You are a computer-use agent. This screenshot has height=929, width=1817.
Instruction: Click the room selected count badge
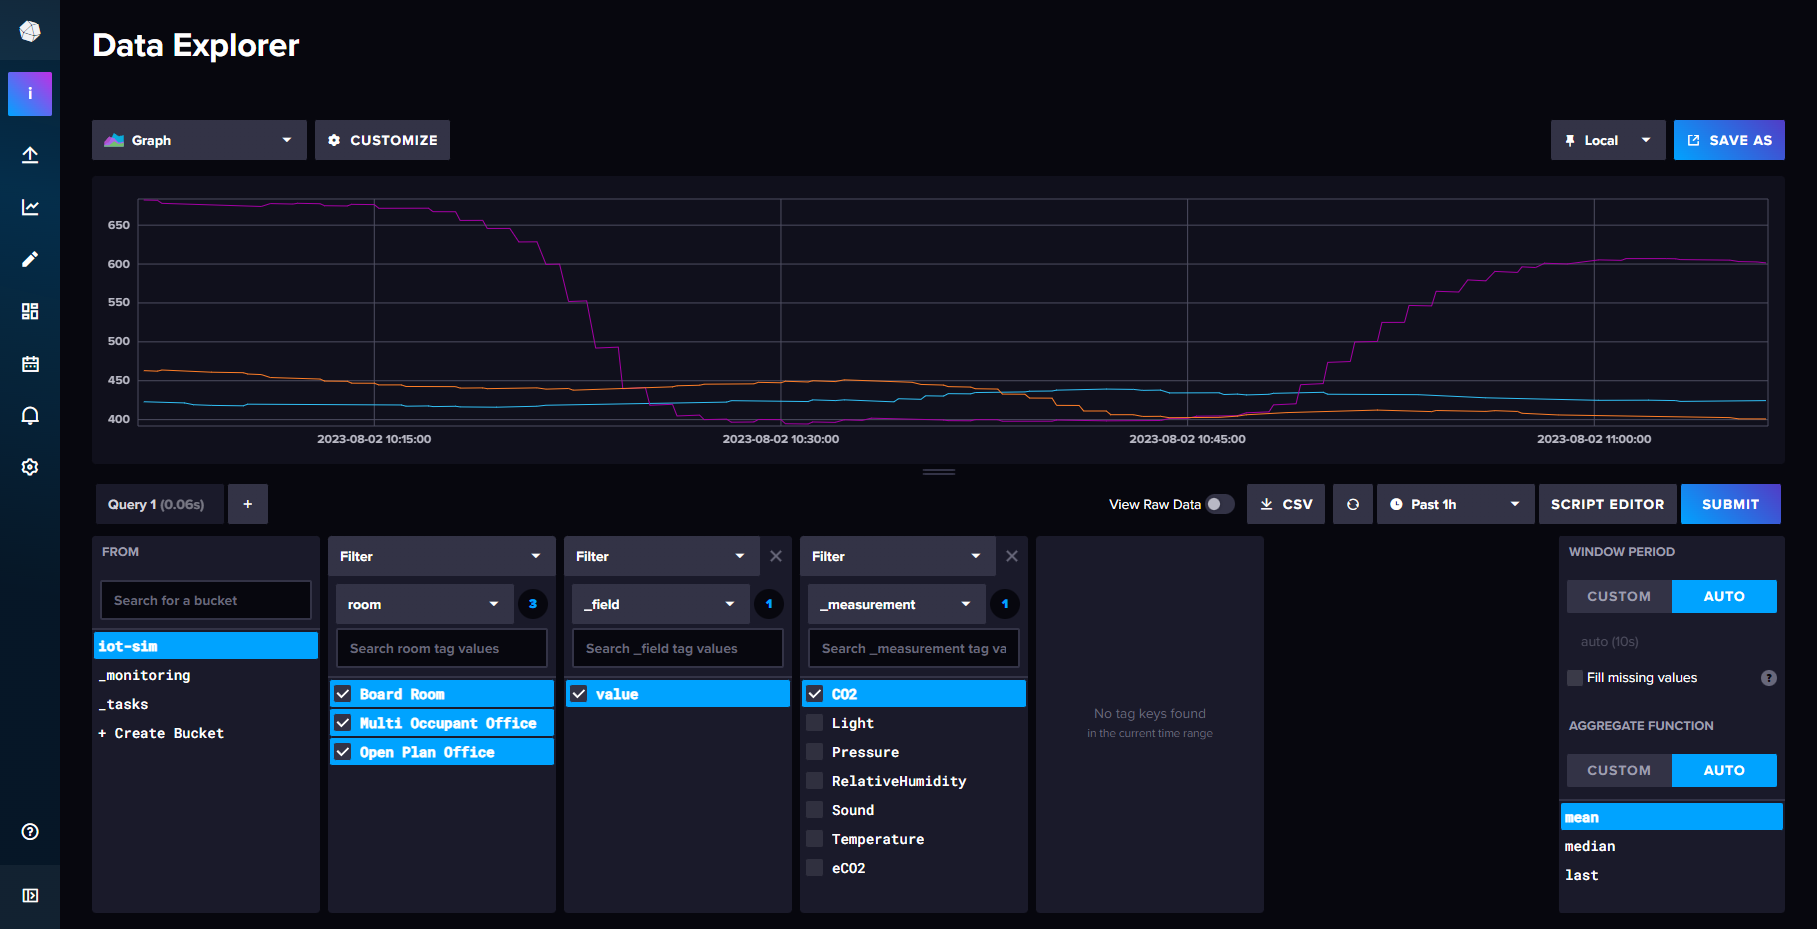click(533, 604)
